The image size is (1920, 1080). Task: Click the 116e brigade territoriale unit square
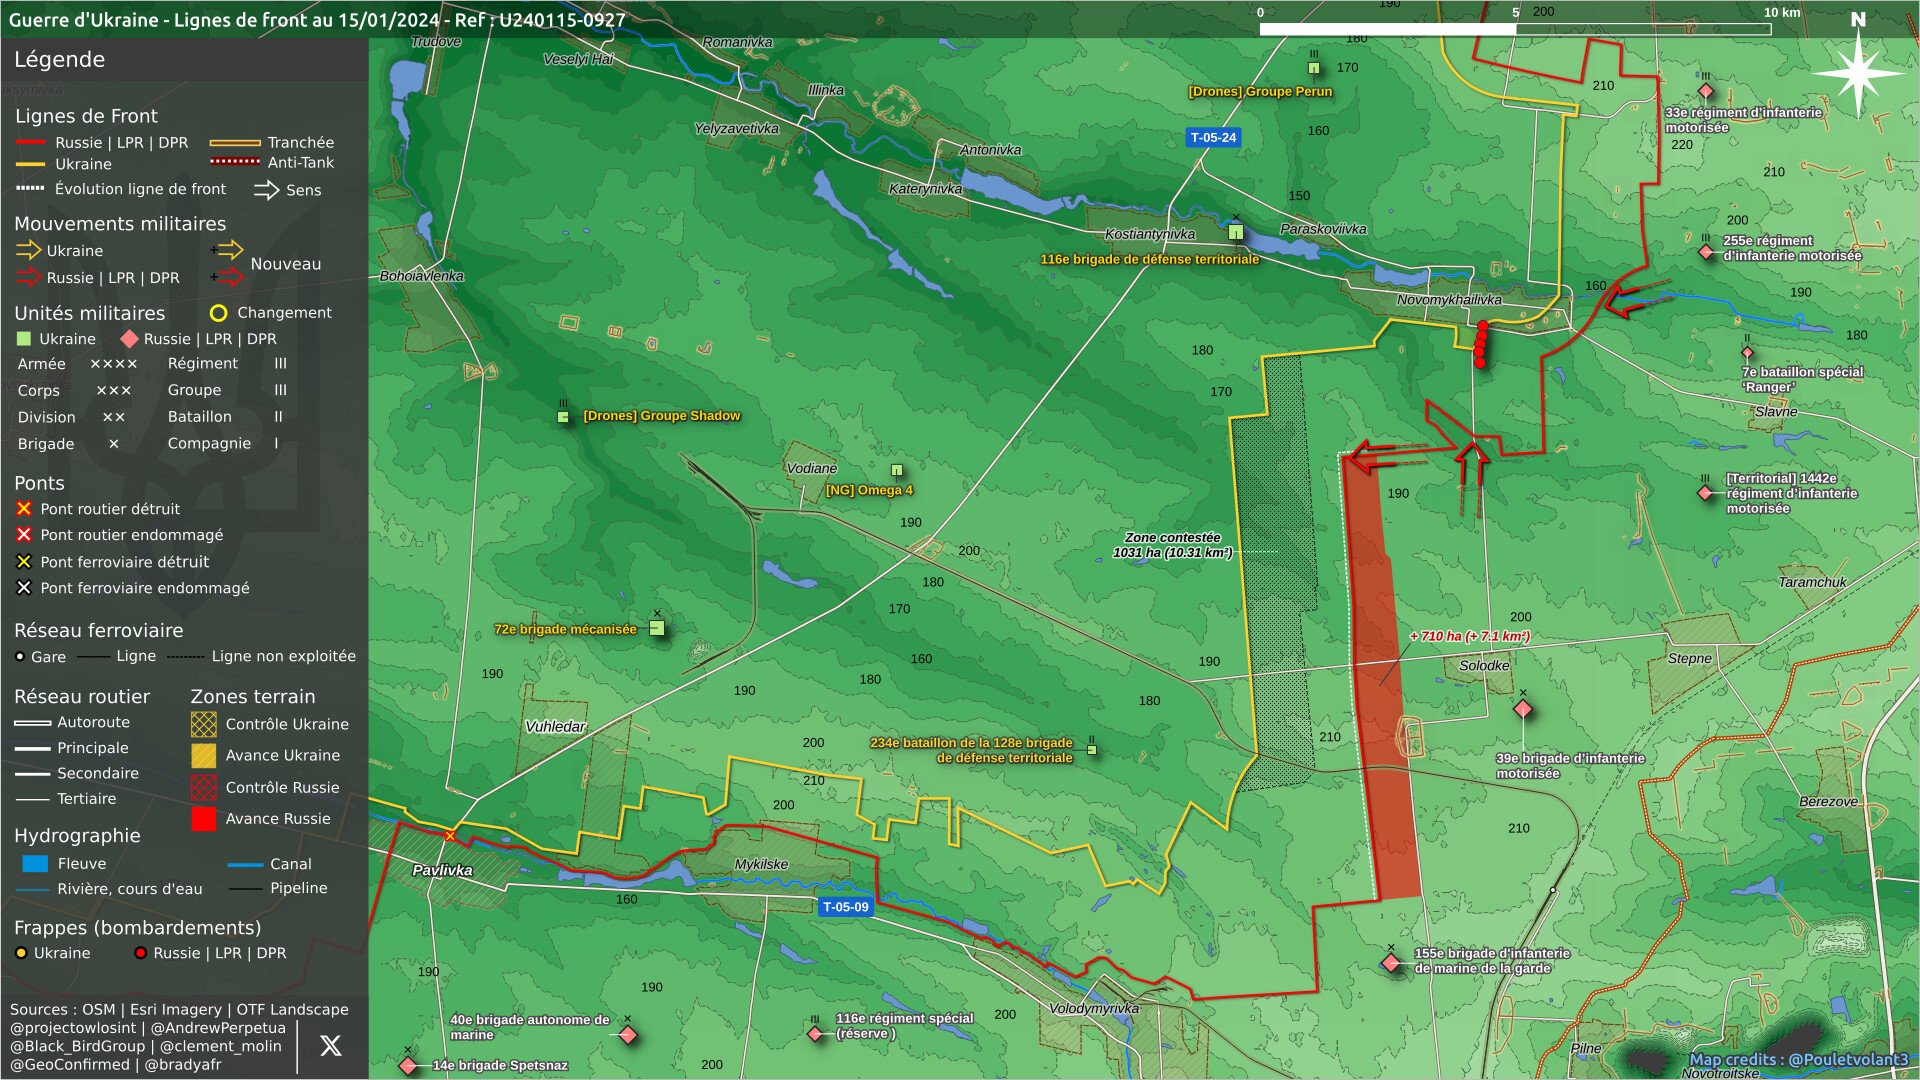[x=1236, y=232]
